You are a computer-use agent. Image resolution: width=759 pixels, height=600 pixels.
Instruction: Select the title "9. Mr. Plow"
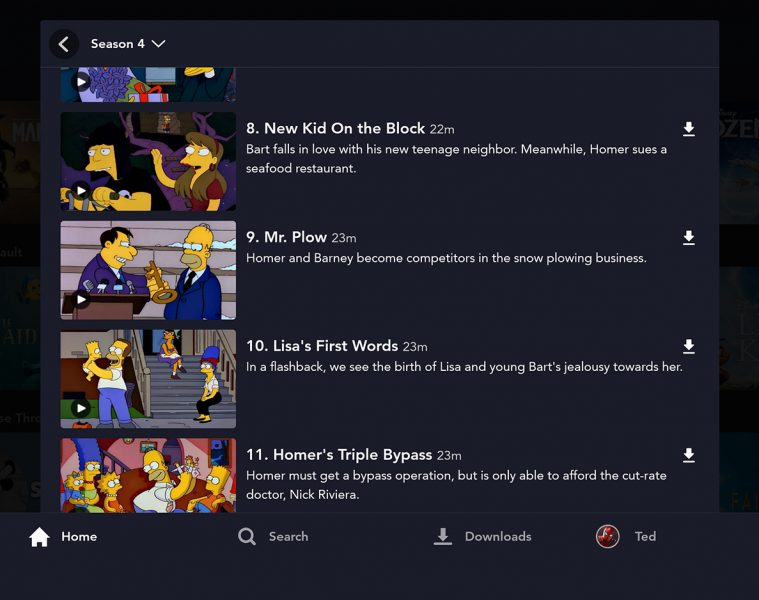287,237
